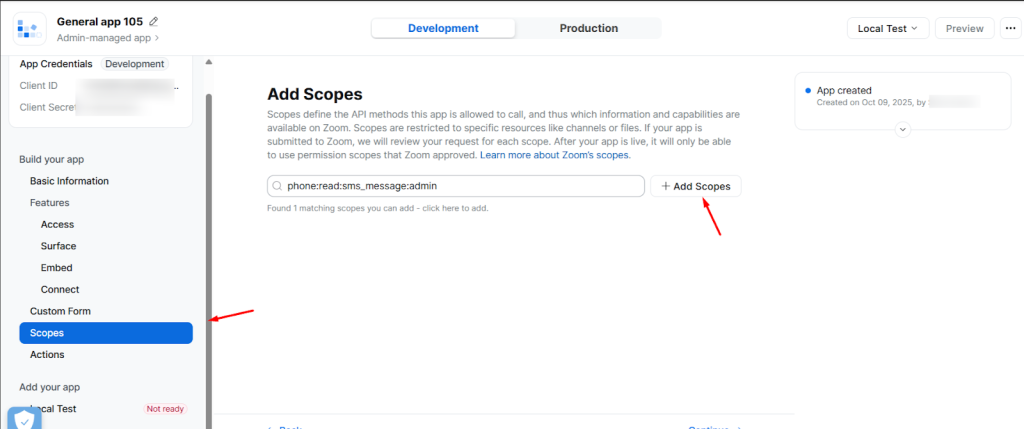This screenshot has height=429, width=1024.
Task: Click the edit pencil beside General app 105
Action: [x=154, y=21]
